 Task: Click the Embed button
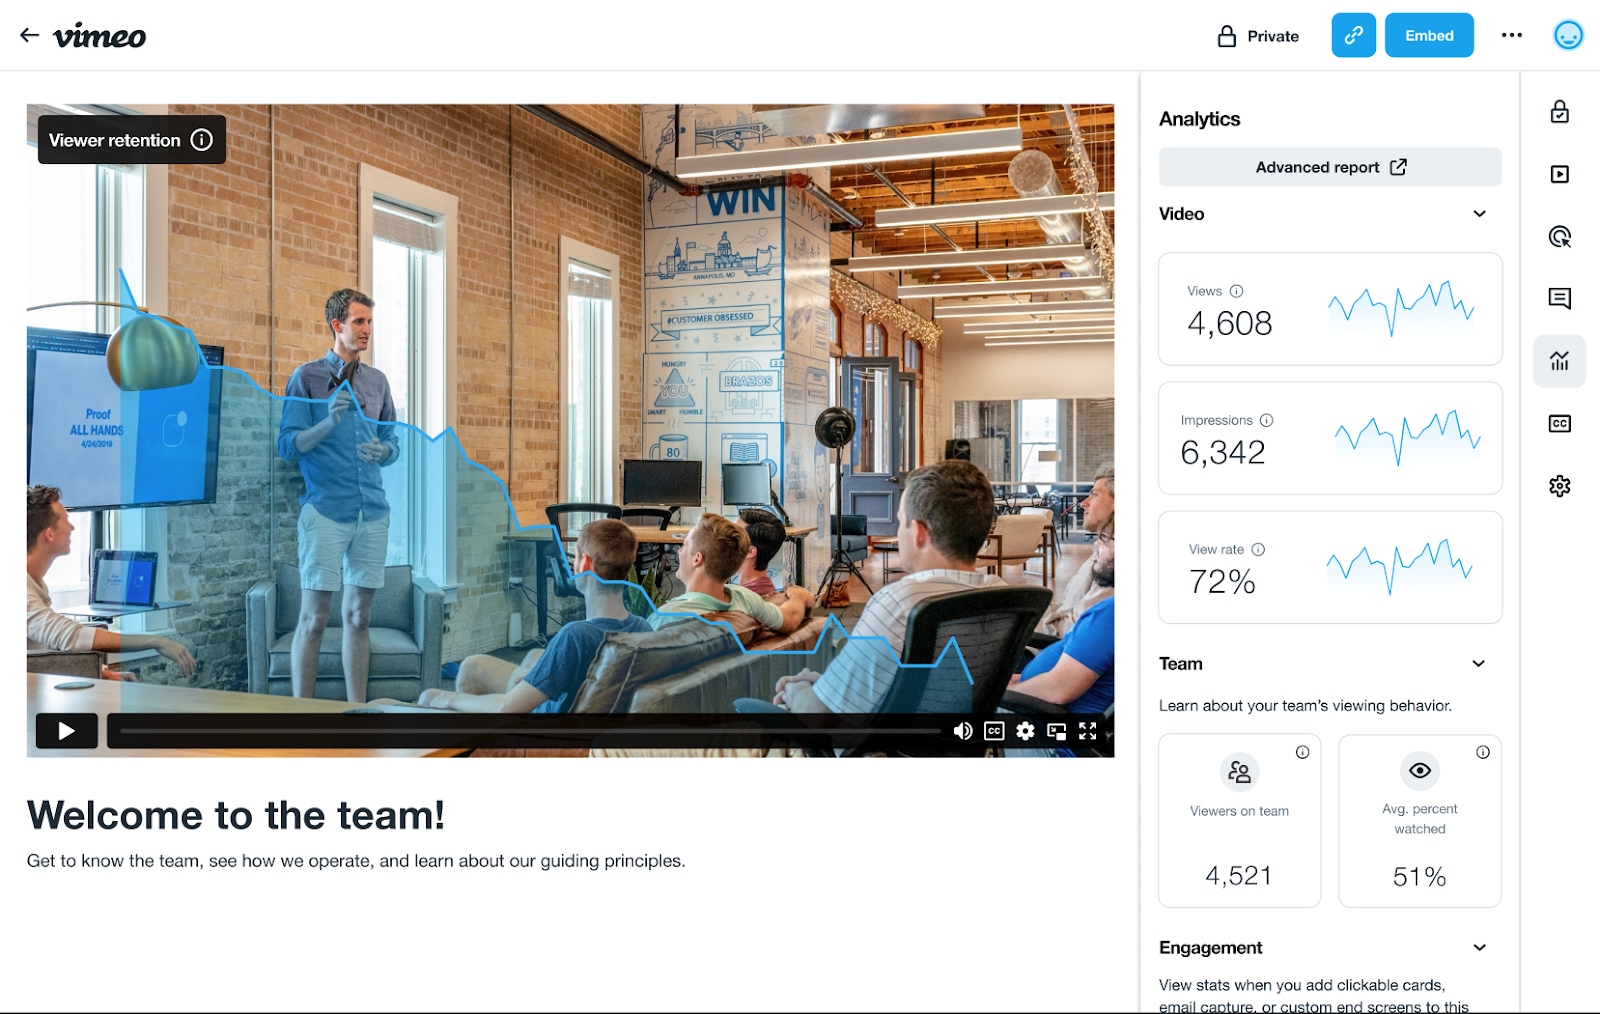(1428, 35)
